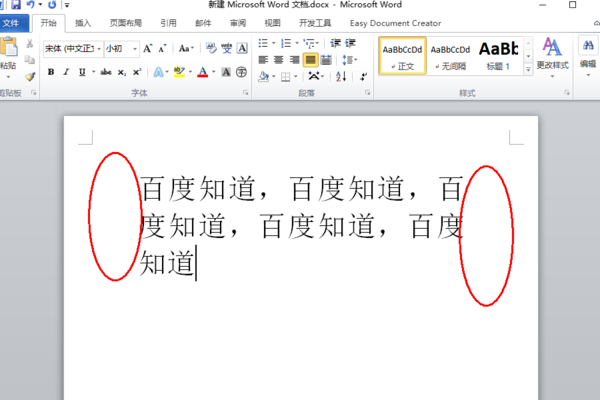Apply yellow text highlight color
The image size is (600, 400).
tap(179, 72)
